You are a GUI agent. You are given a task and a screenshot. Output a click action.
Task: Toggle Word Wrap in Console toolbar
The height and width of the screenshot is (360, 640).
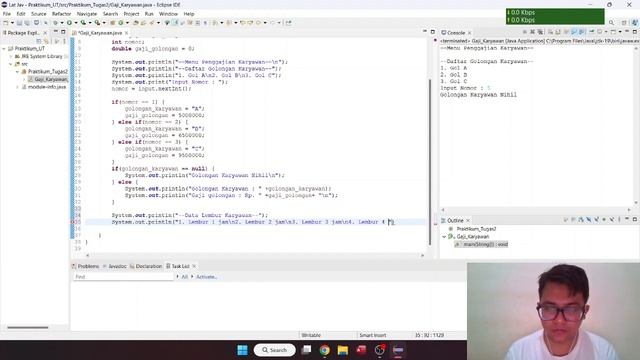[566, 32]
